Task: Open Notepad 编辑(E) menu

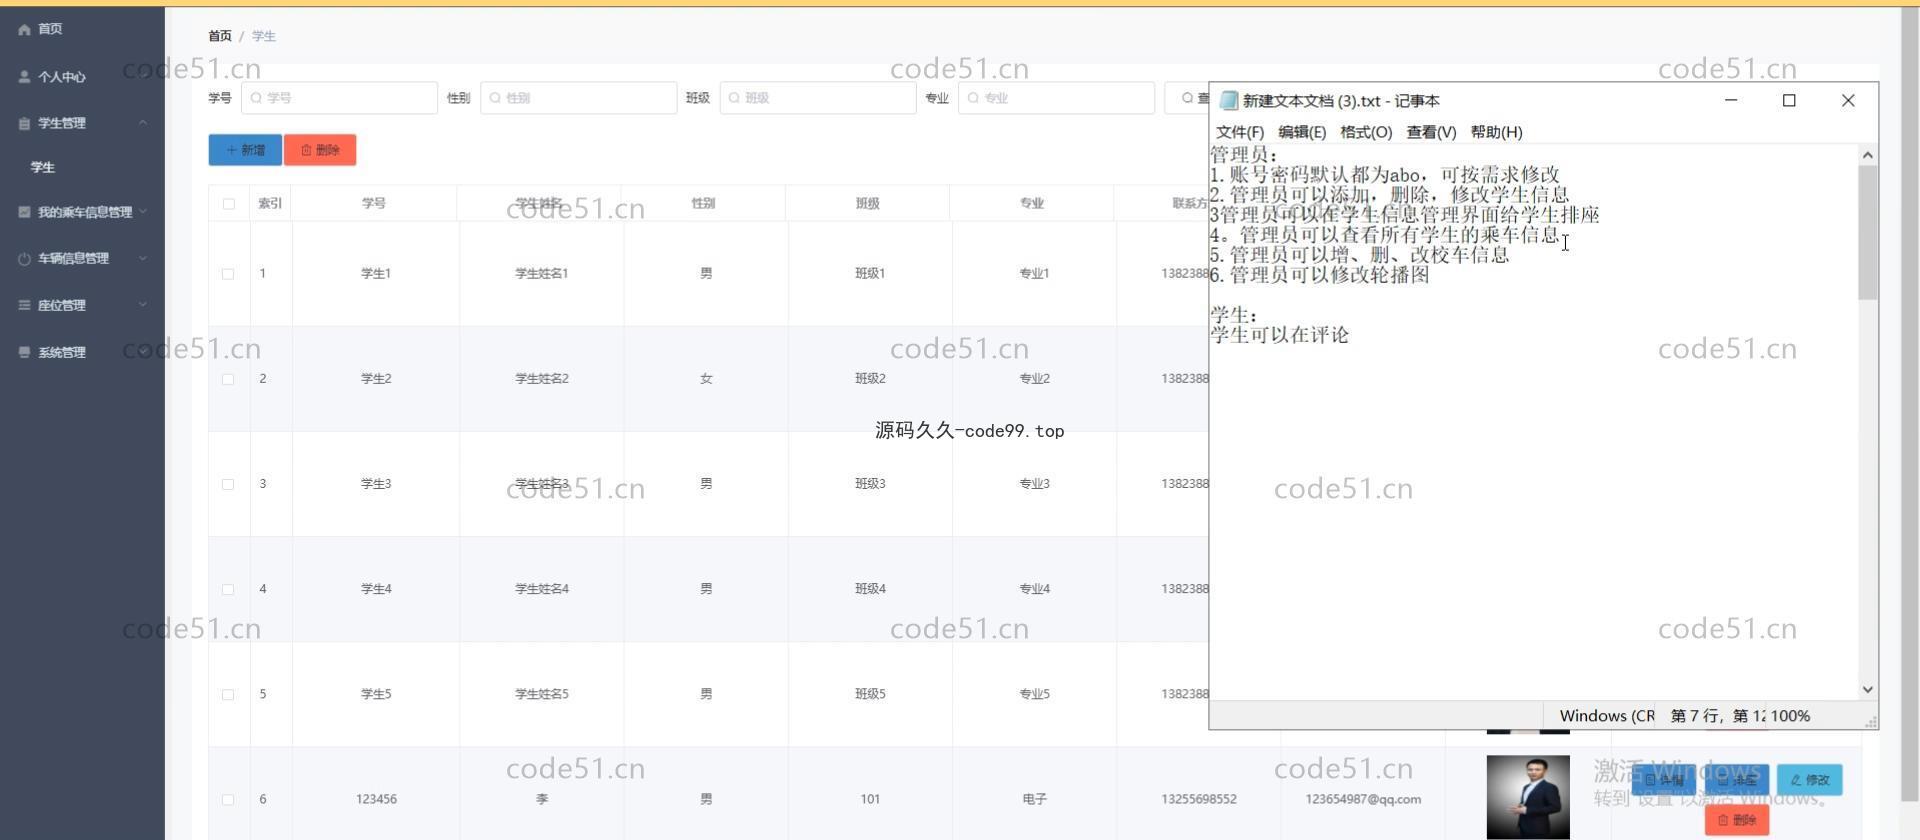Action: (x=1302, y=132)
